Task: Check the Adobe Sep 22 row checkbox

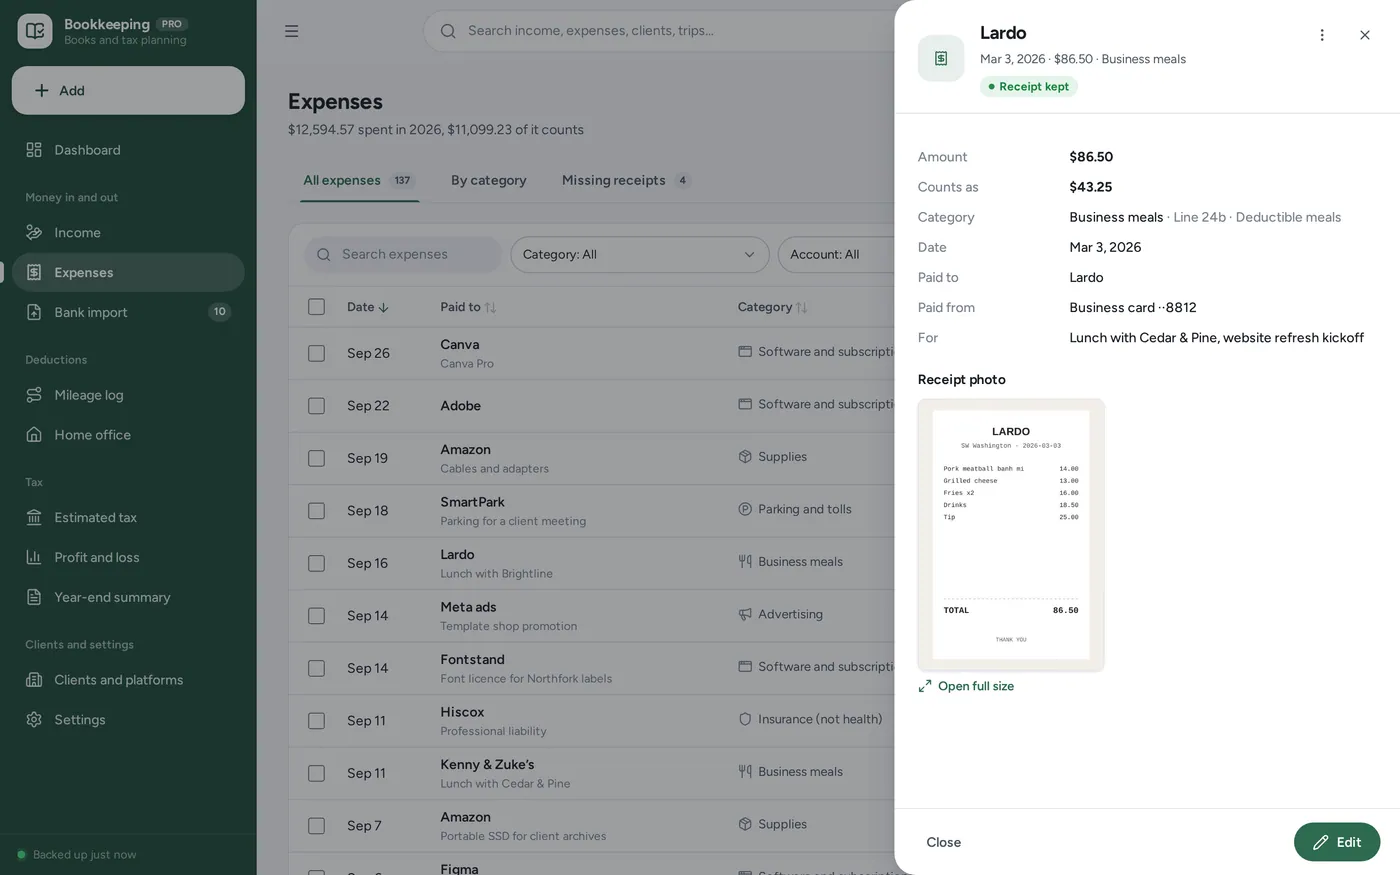Action: 316,406
